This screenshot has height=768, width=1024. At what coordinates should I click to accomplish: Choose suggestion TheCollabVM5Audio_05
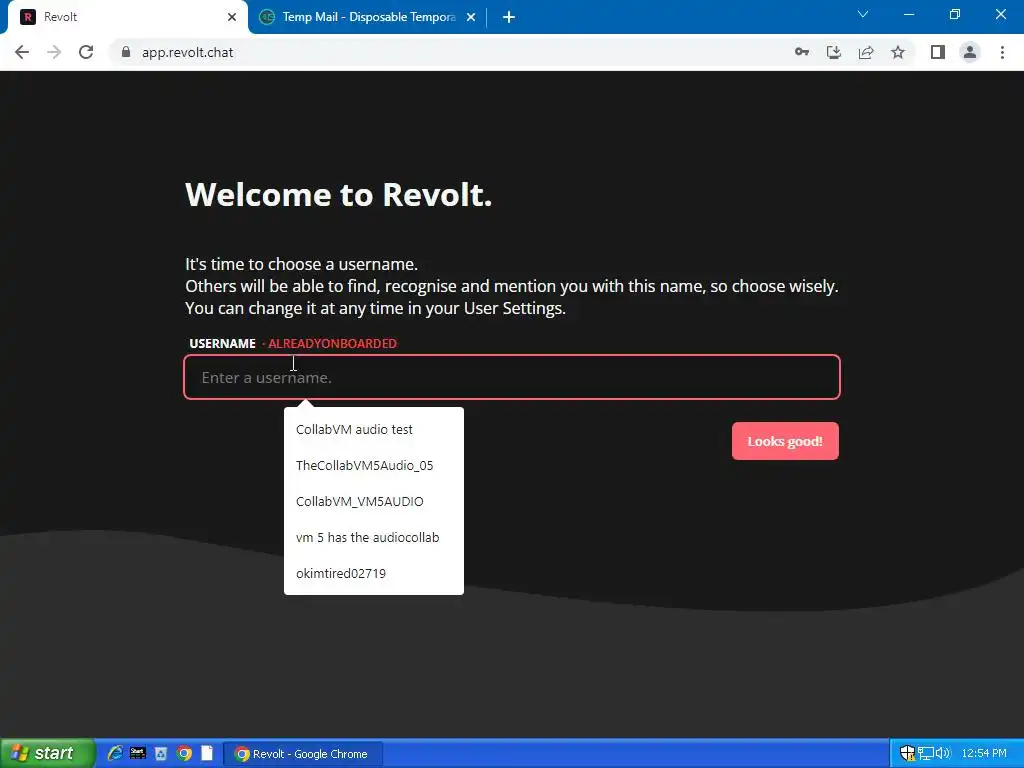tap(374, 465)
